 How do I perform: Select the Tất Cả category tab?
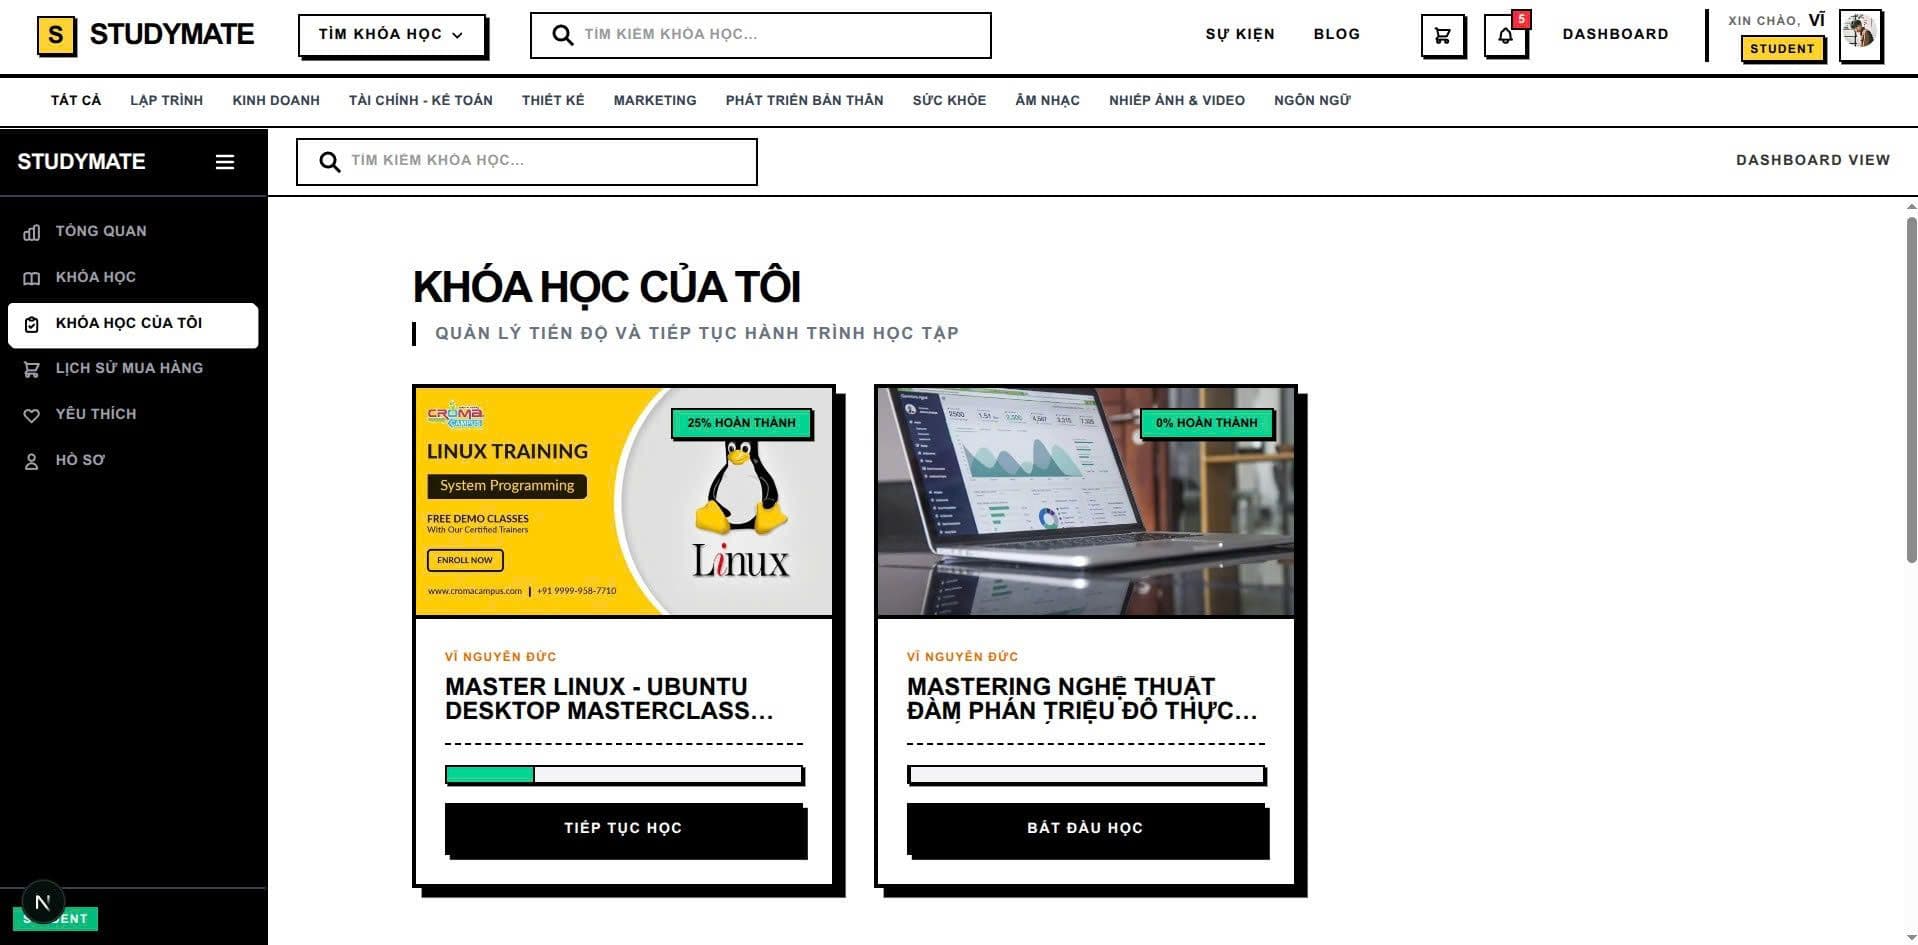click(76, 100)
